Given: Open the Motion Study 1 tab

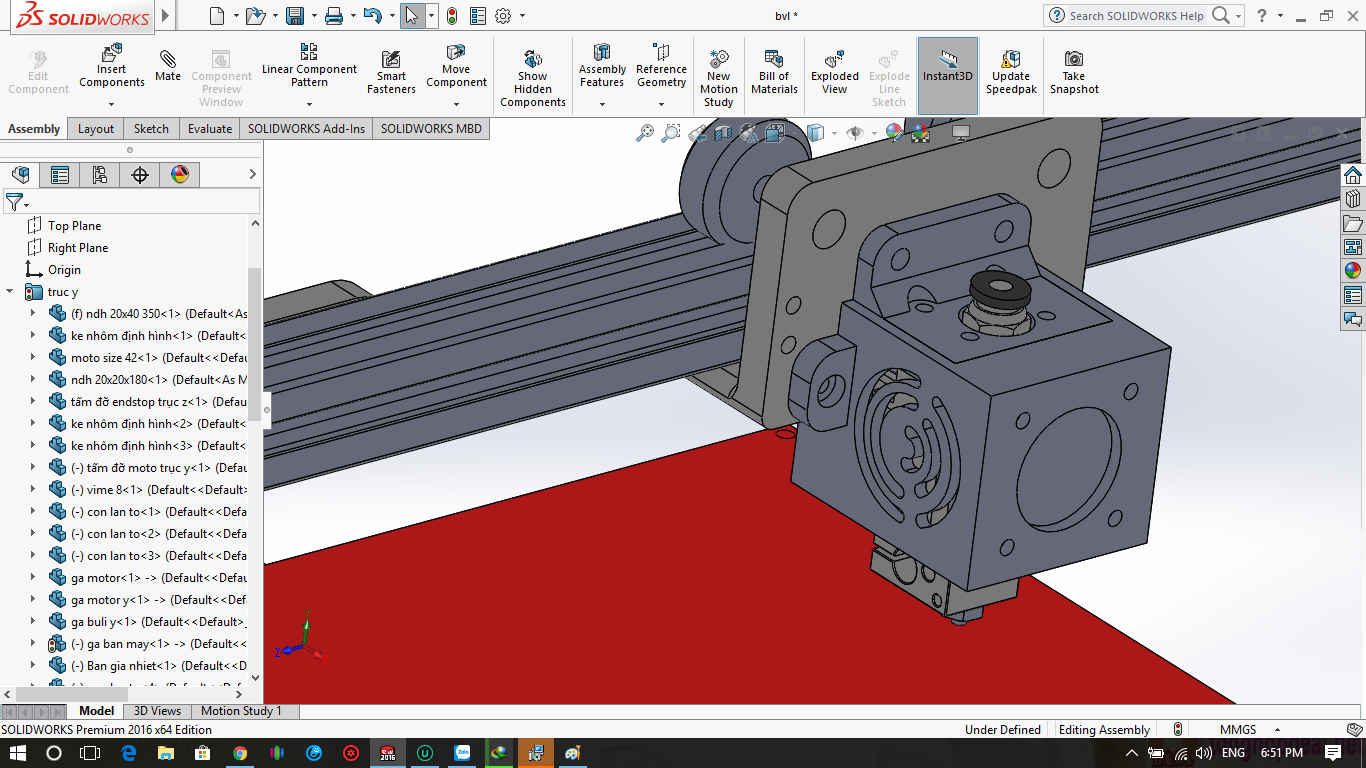Looking at the screenshot, I should (242, 711).
